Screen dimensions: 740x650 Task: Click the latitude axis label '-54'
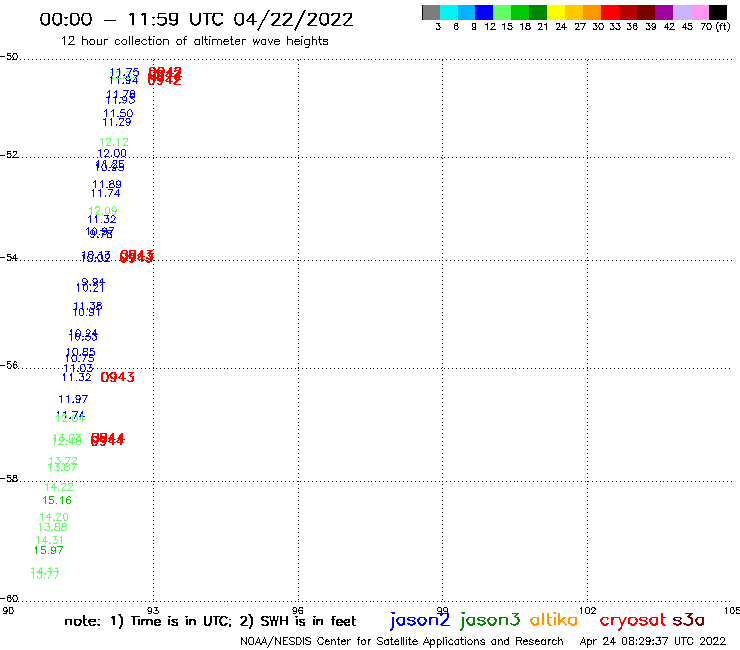9,257
